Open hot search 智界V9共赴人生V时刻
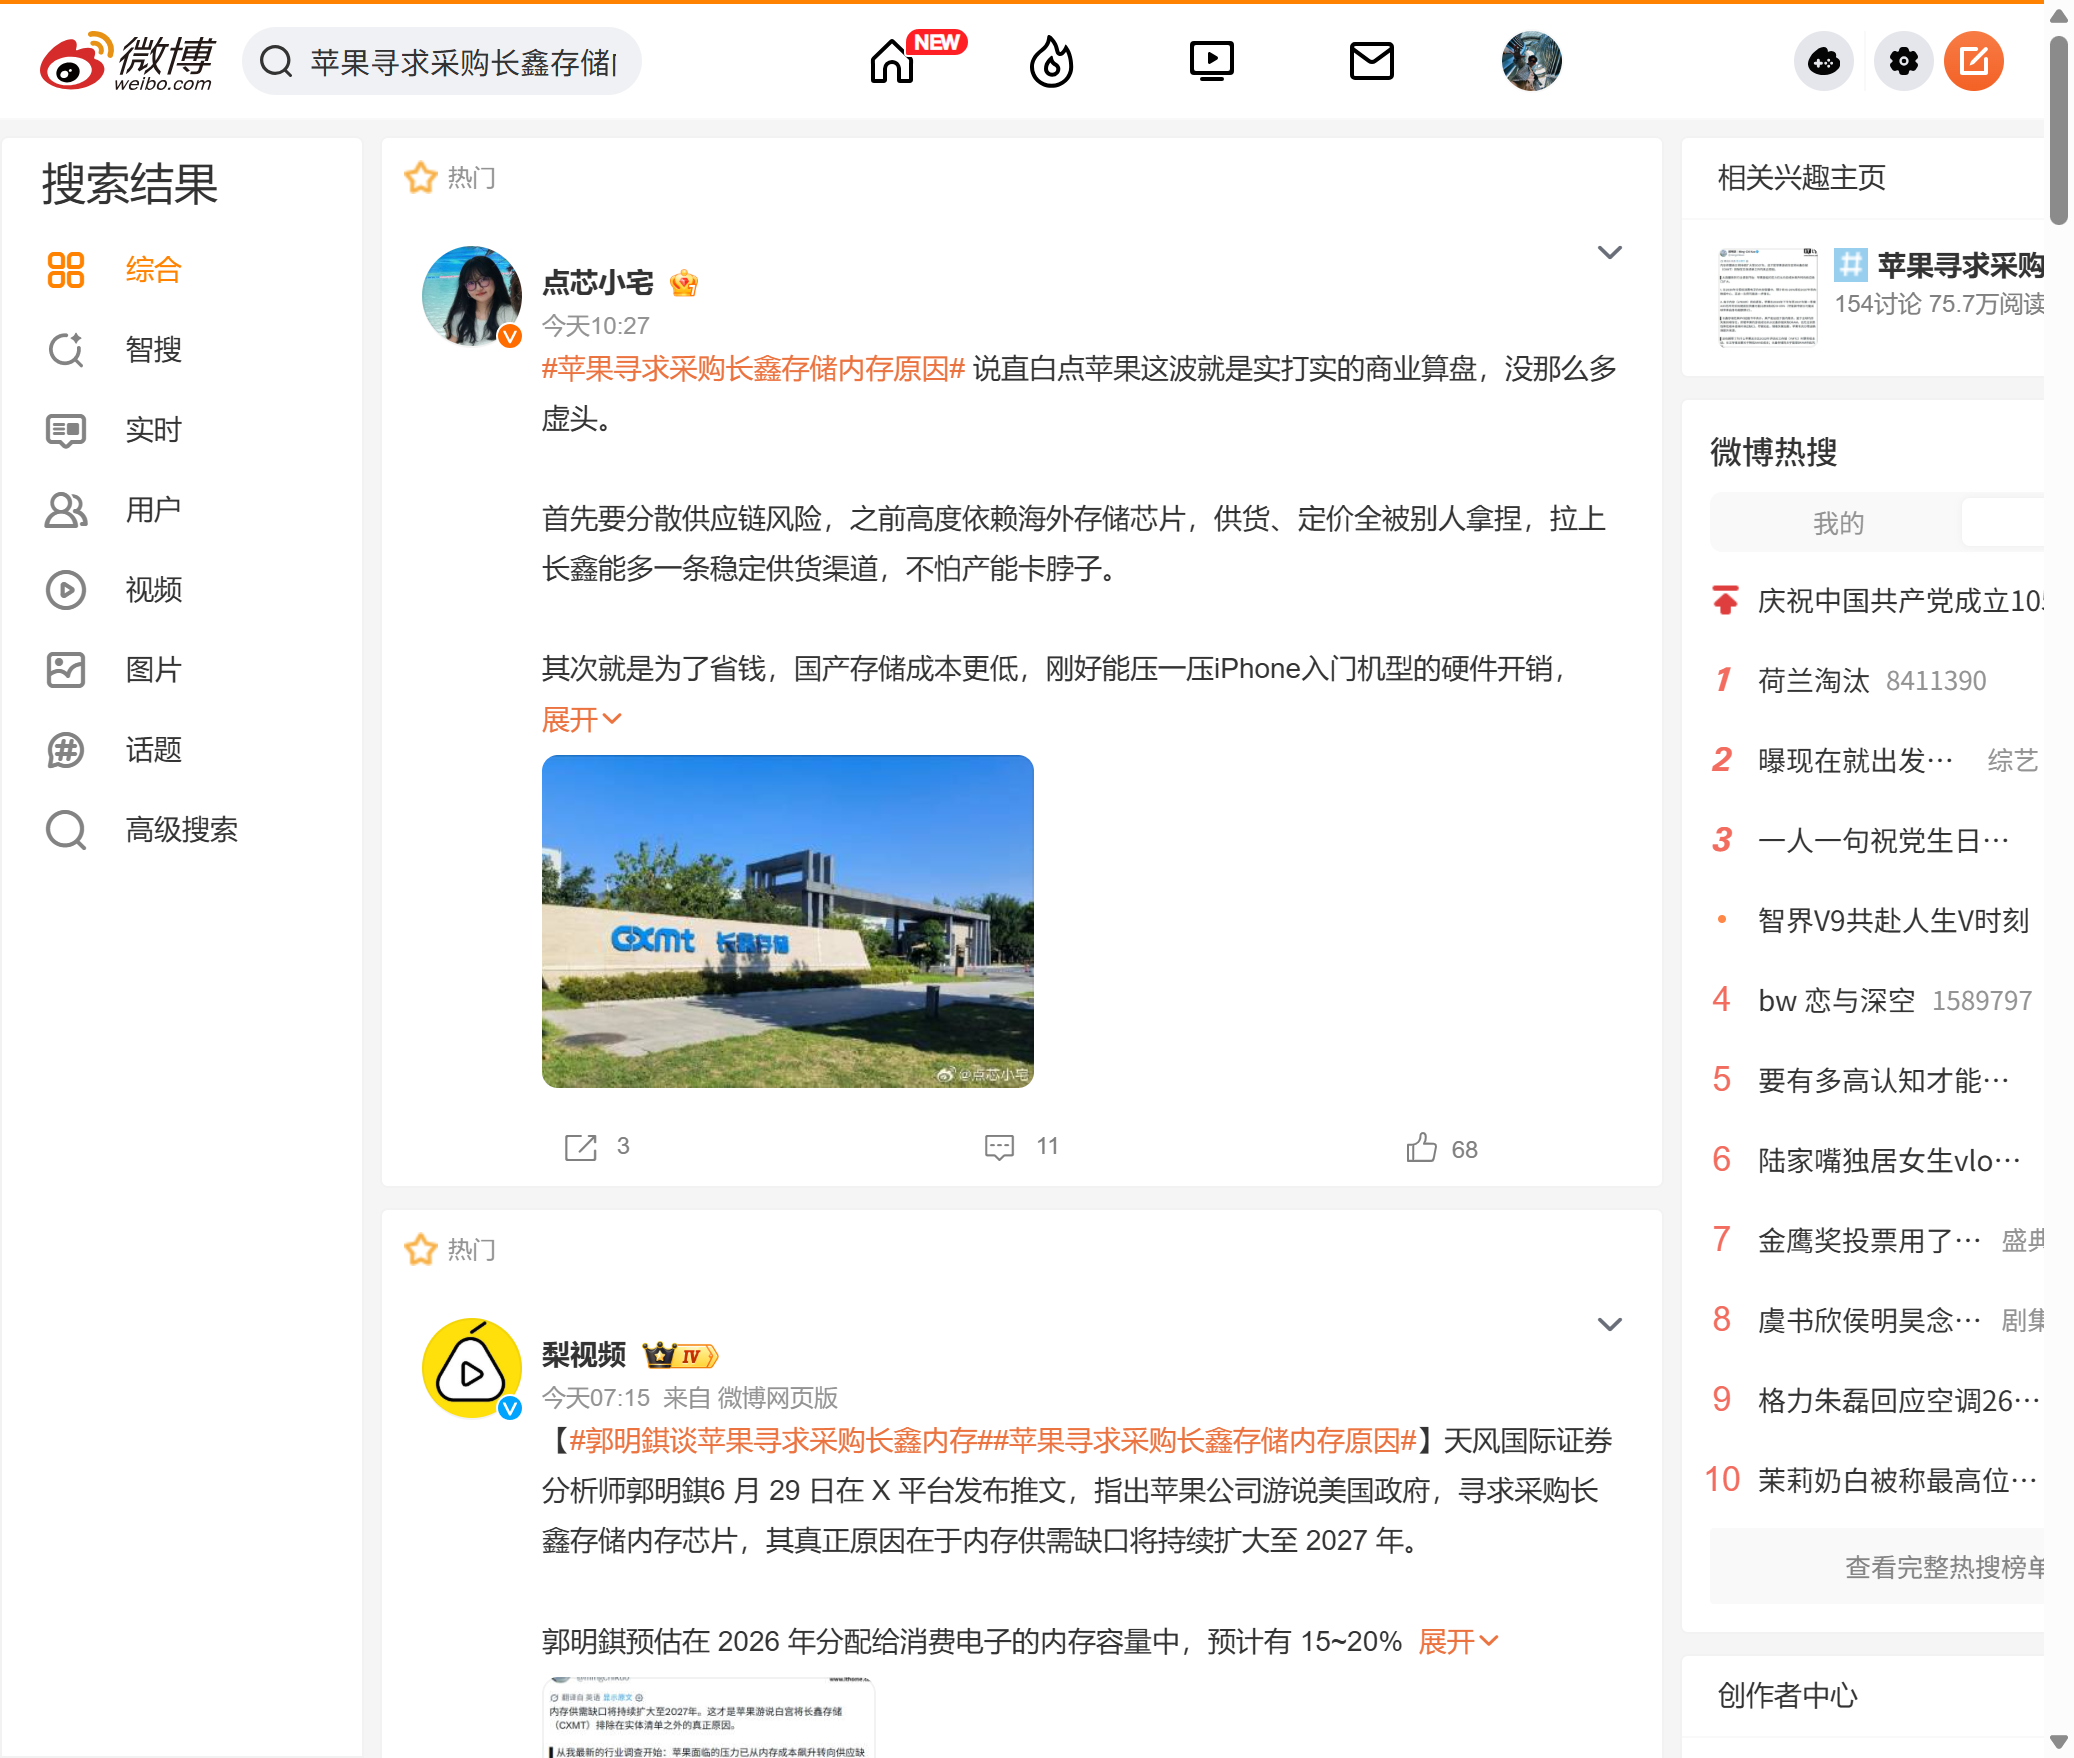The width and height of the screenshot is (2074, 1758). point(1893,921)
